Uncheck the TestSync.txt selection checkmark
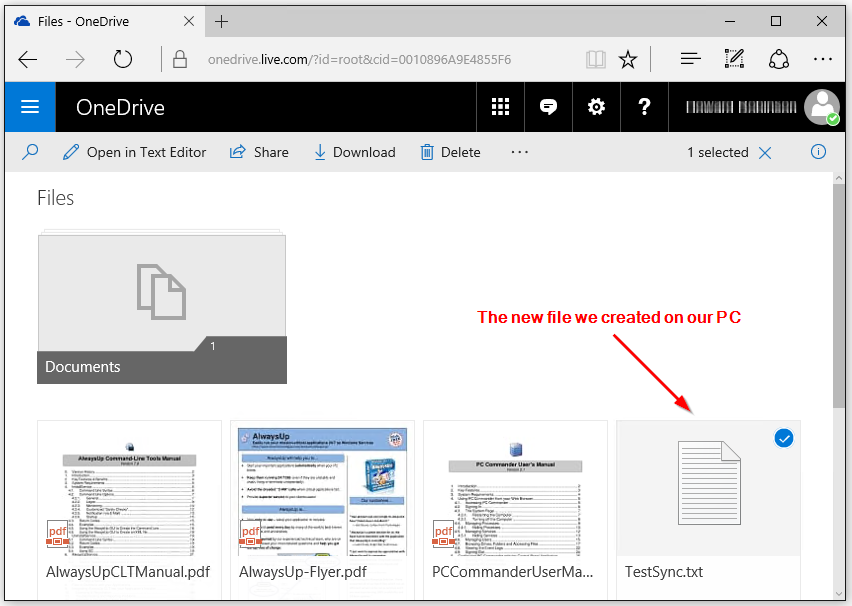 [784, 438]
